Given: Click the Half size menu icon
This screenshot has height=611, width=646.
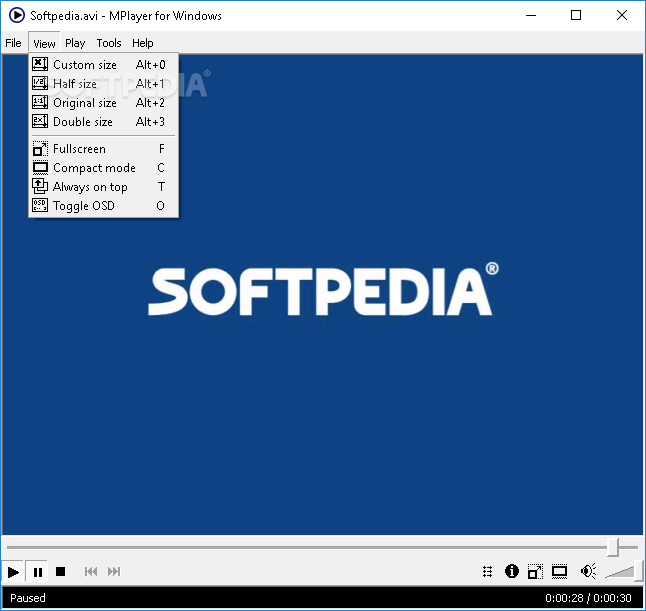Looking at the screenshot, I should pos(40,83).
